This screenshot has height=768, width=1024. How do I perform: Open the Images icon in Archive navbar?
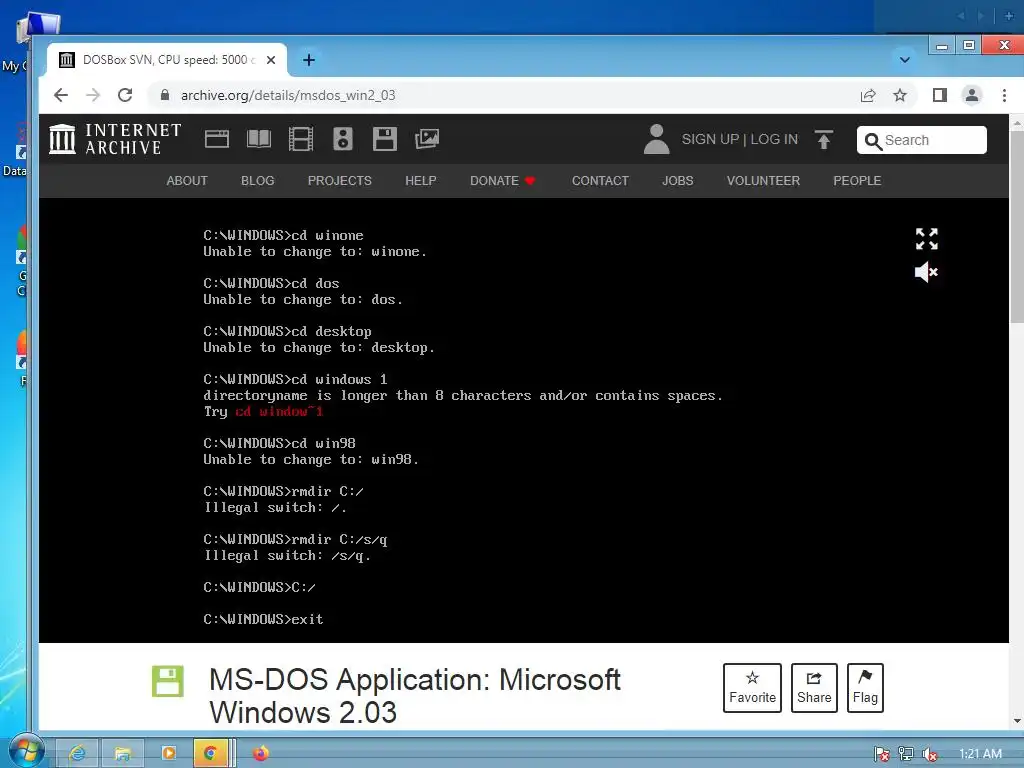[426, 139]
